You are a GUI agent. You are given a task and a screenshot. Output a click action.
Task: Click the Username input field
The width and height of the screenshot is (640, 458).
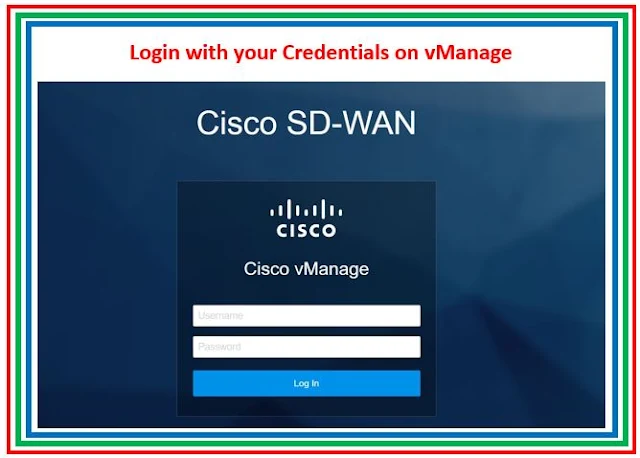[307, 316]
